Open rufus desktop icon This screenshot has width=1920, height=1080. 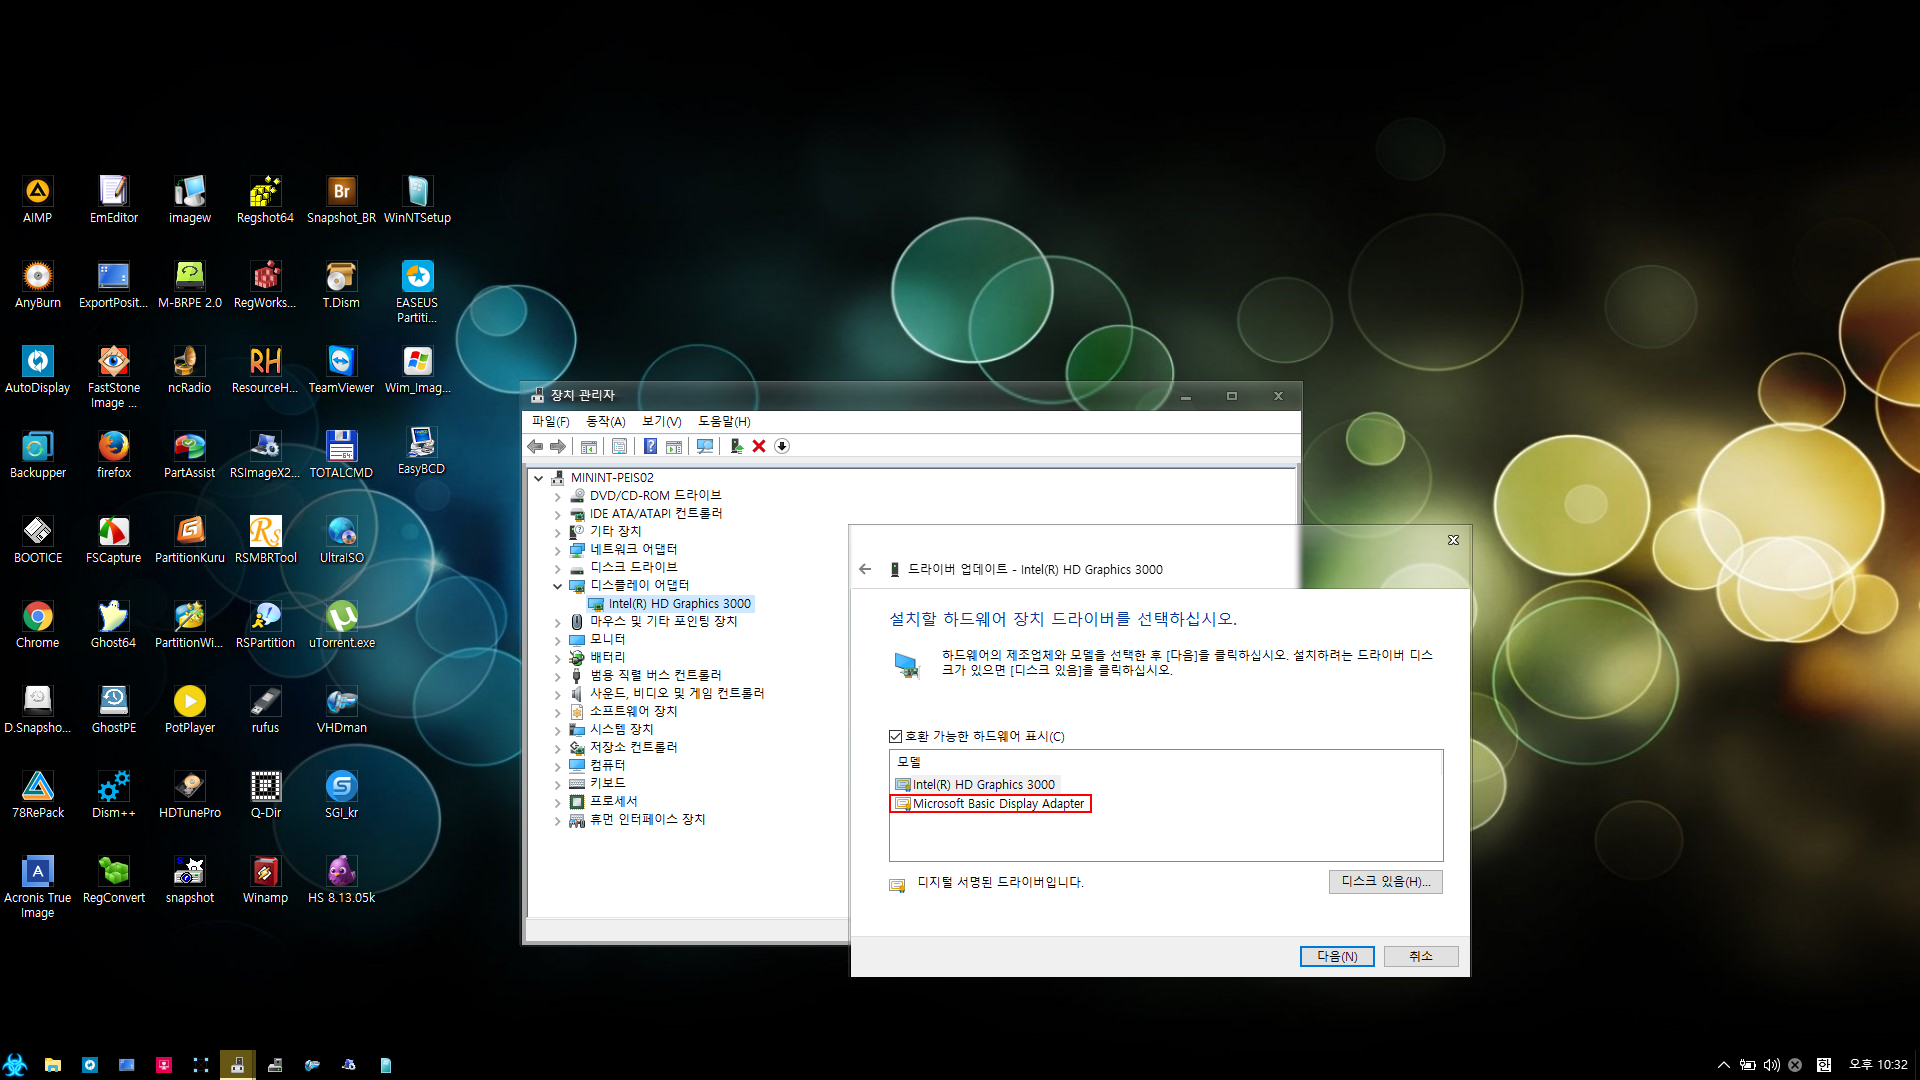(265, 709)
